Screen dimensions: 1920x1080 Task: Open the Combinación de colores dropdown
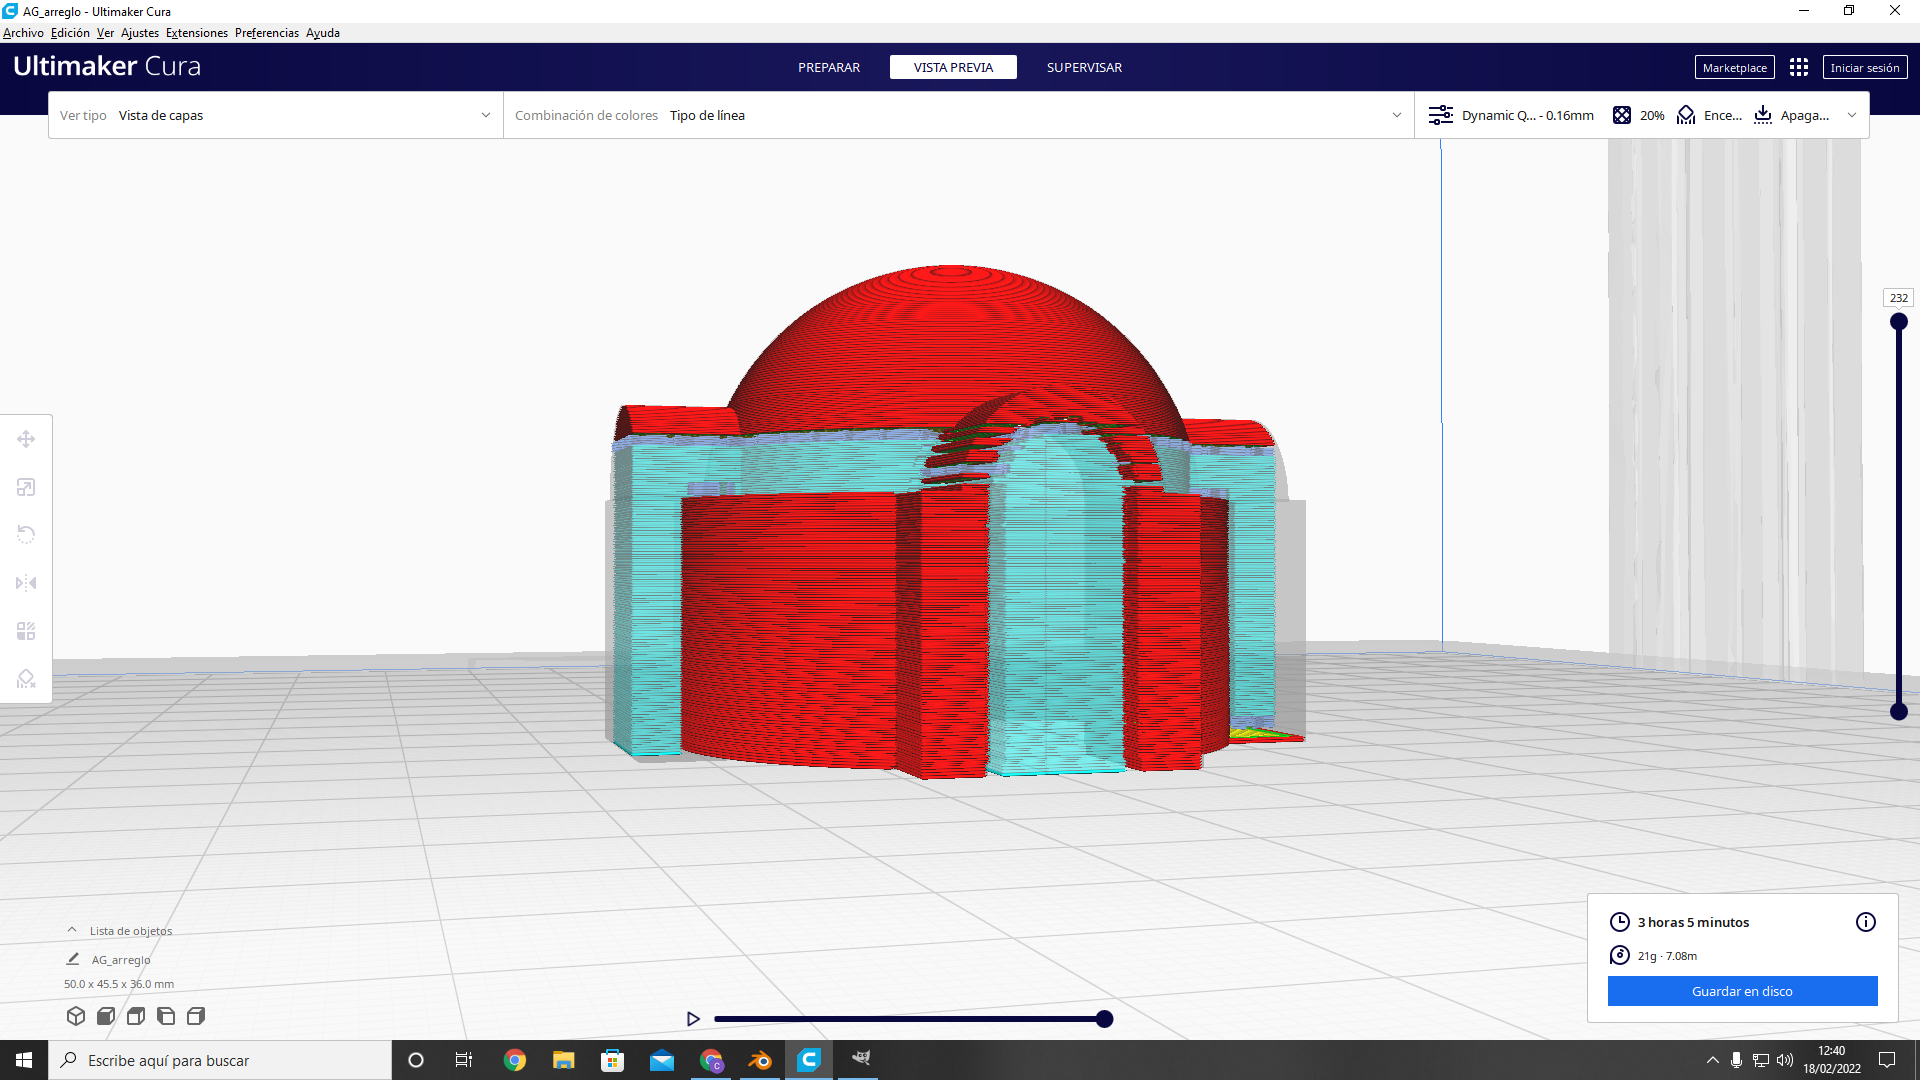pyautogui.click(x=959, y=115)
